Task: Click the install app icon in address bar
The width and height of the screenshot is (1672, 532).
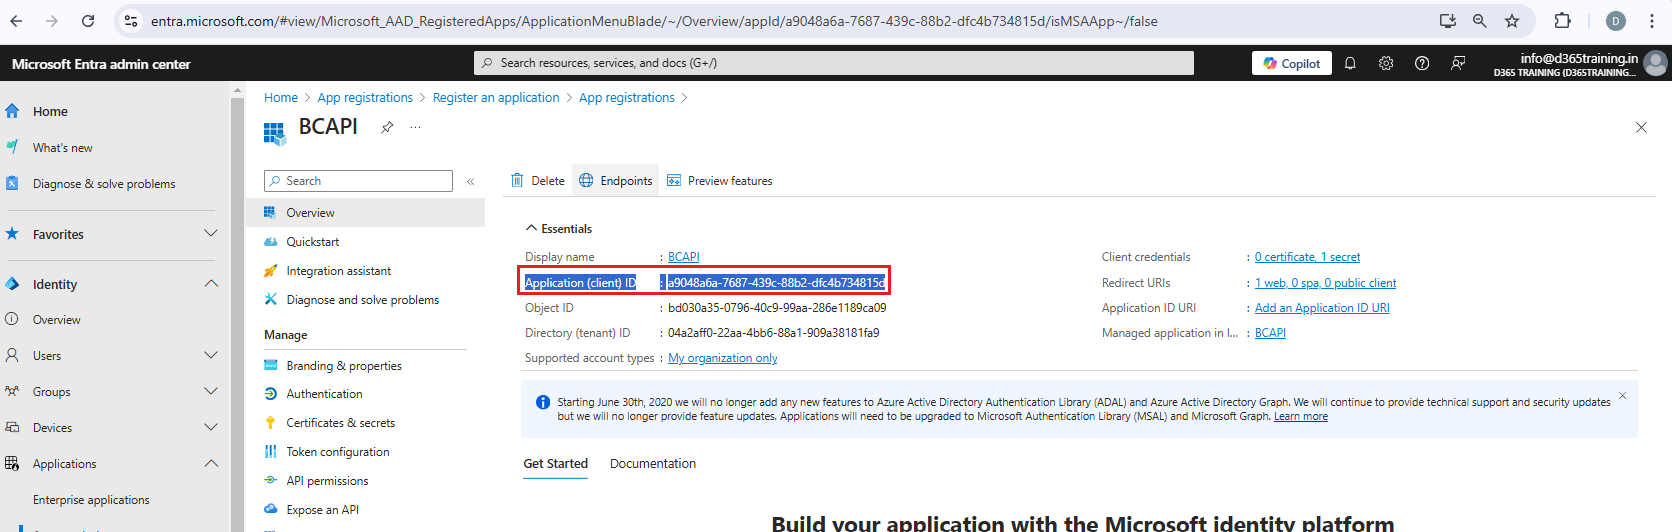Action: tap(1447, 21)
